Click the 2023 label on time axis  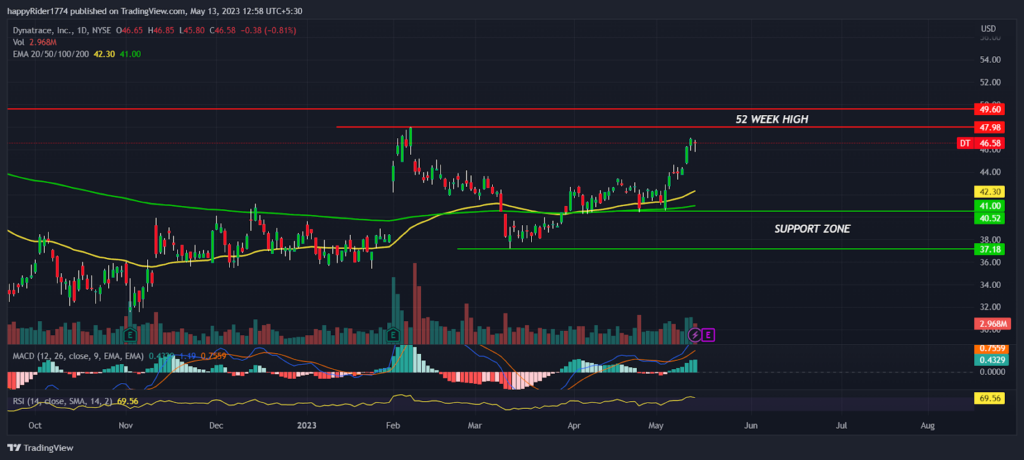pos(306,425)
